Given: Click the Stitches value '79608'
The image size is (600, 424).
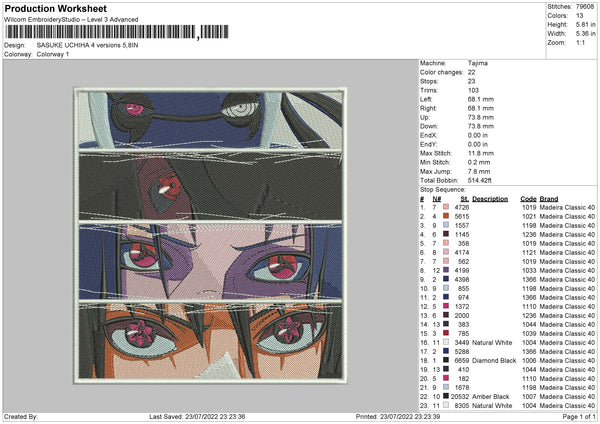Looking at the screenshot, I should tap(585, 7).
